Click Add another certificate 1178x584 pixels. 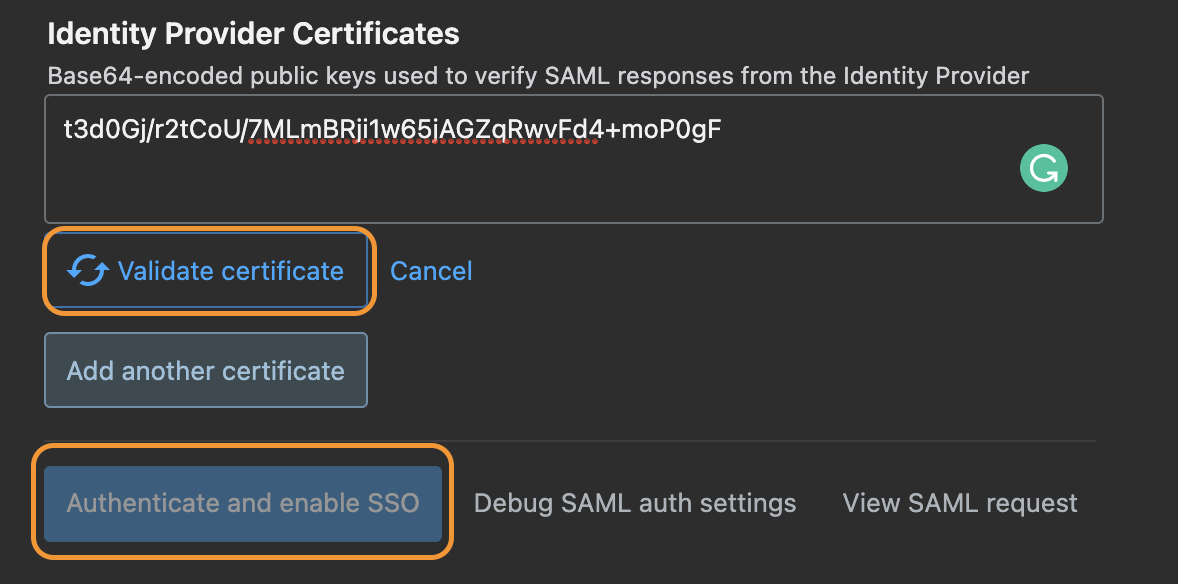205,371
